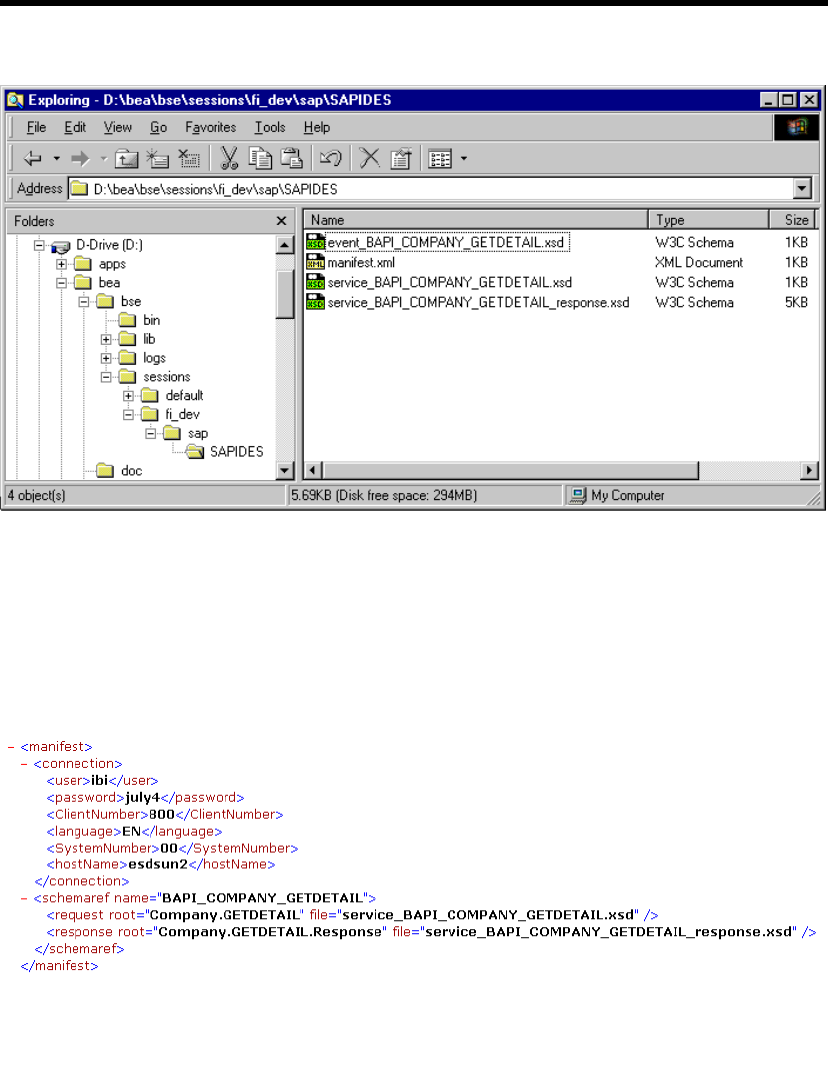This screenshot has height=1077, width=828.
Task: Sort files by Type column header
Action: click(x=708, y=220)
